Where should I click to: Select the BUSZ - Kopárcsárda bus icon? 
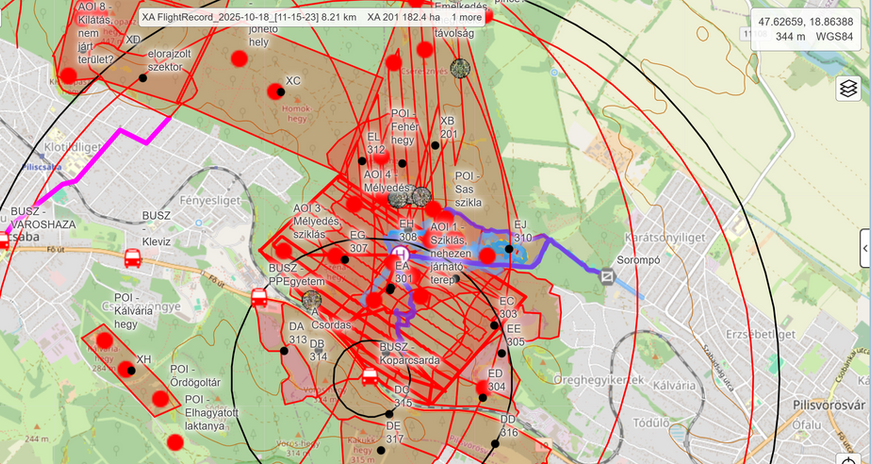tap(369, 377)
